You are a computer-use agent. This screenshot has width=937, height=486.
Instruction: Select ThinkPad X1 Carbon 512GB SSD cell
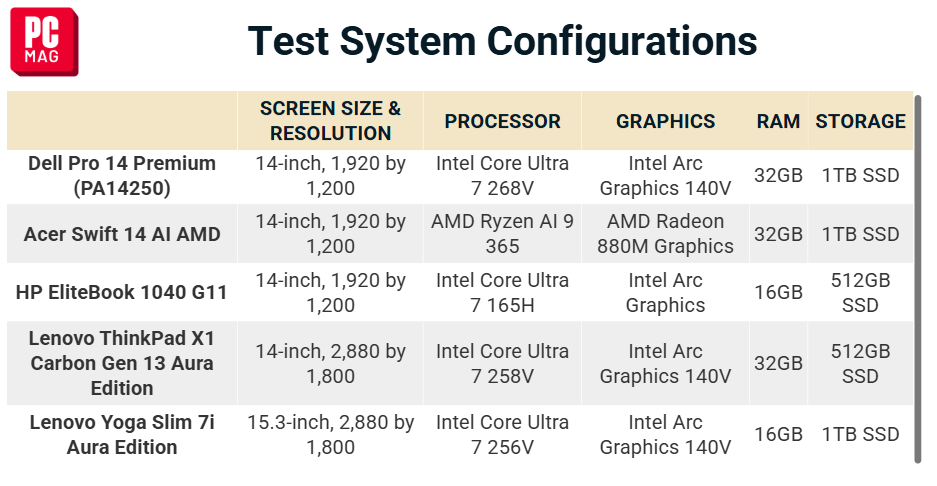coord(861,363)
